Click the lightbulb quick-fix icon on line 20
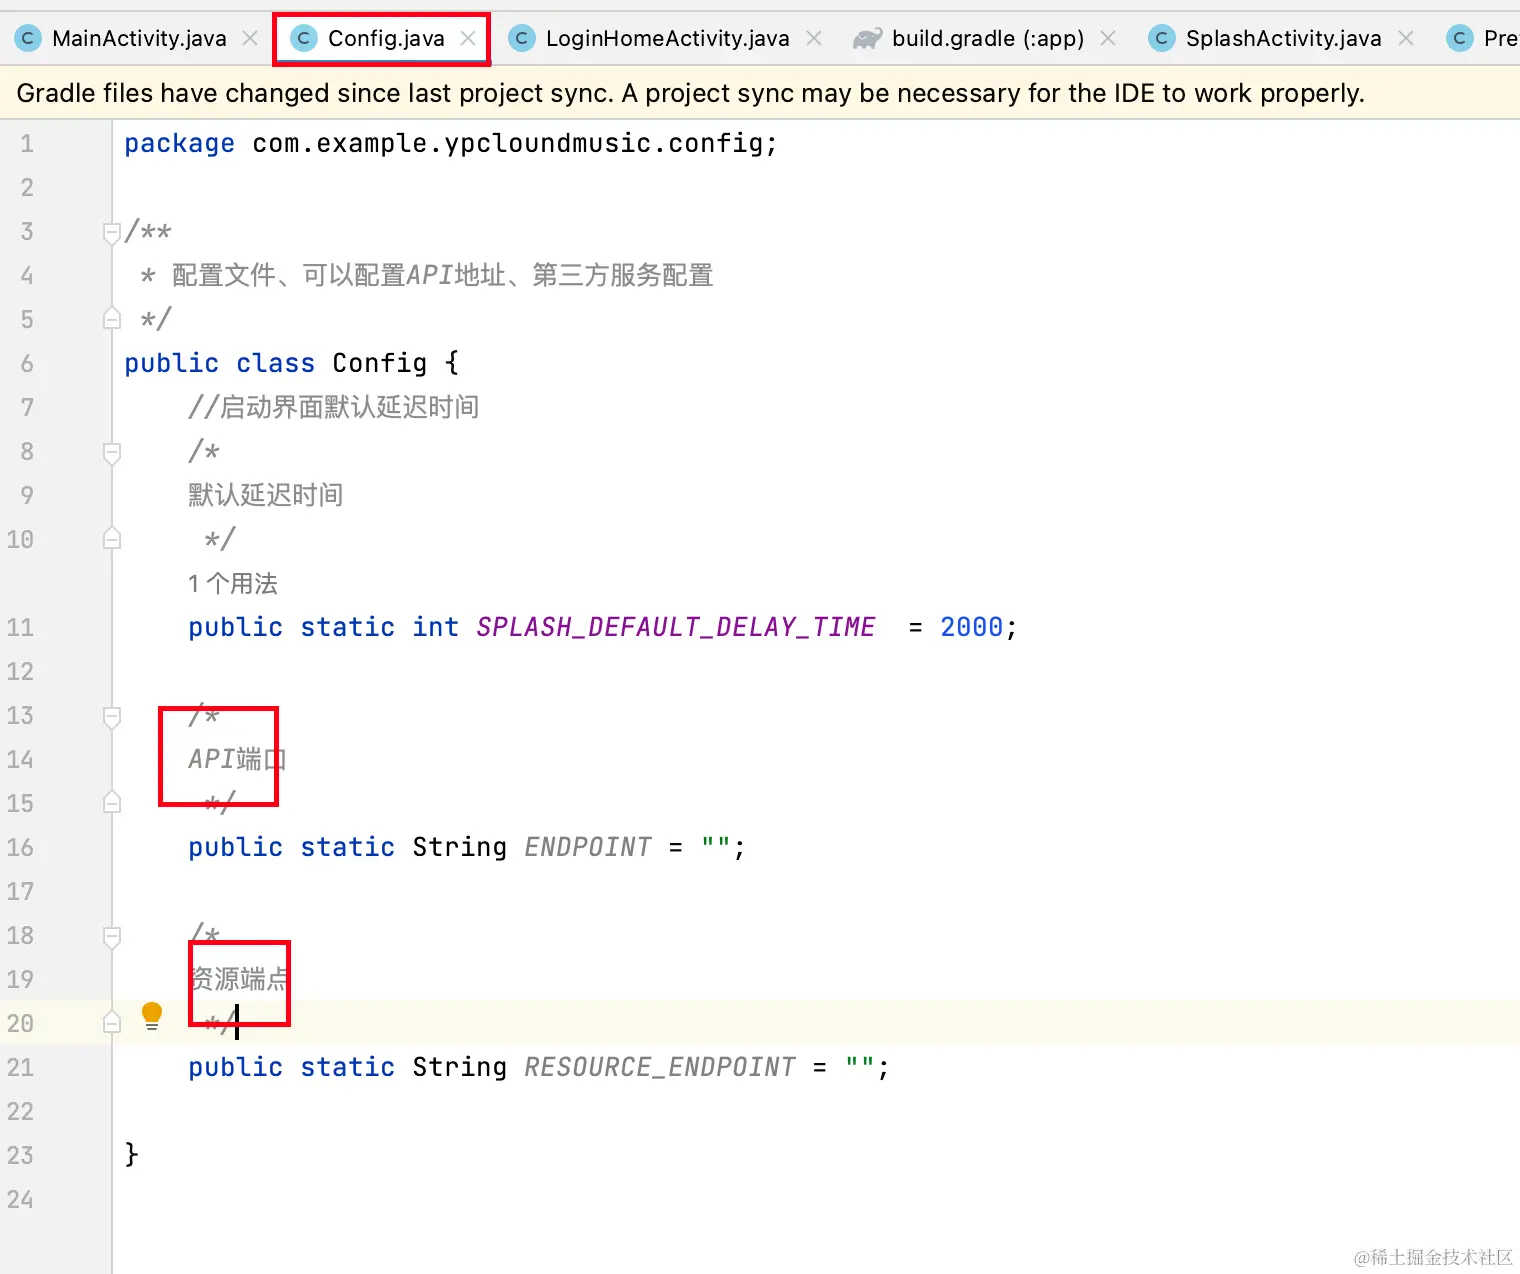The width and height of the screenshot is (1520, 1274). 152,1014
